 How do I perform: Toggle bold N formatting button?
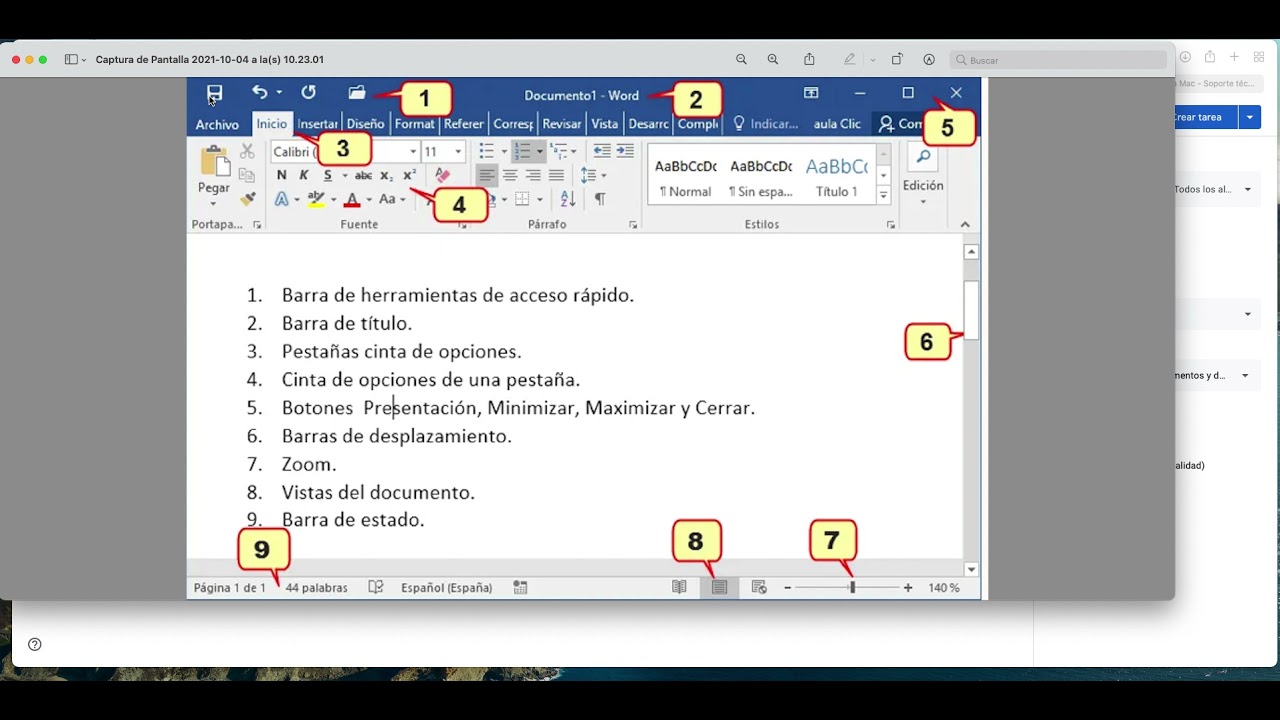282,175
